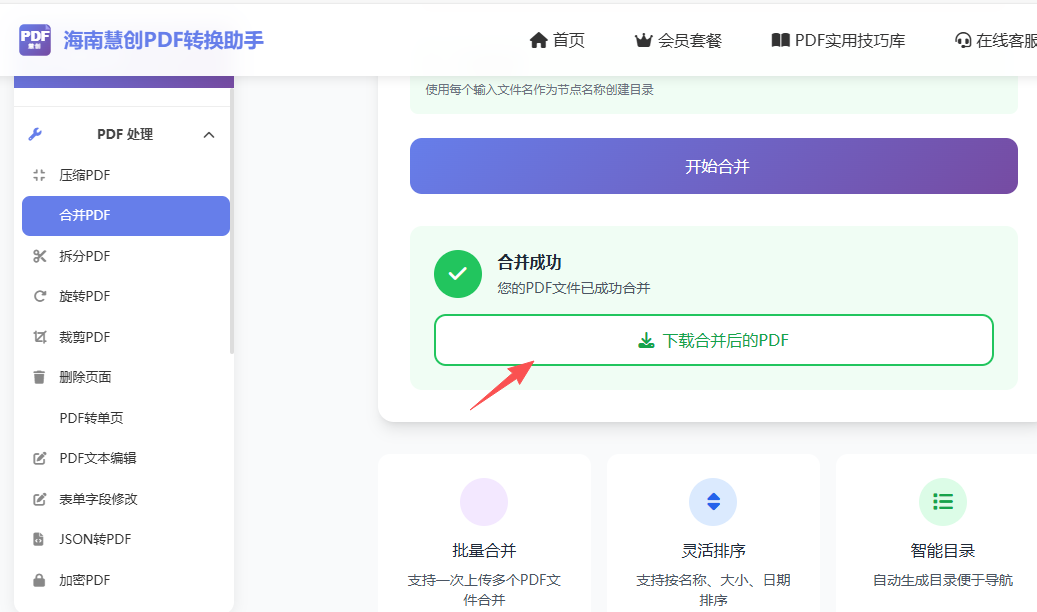Click the list icon above 智能目录

tap(943, 502)
